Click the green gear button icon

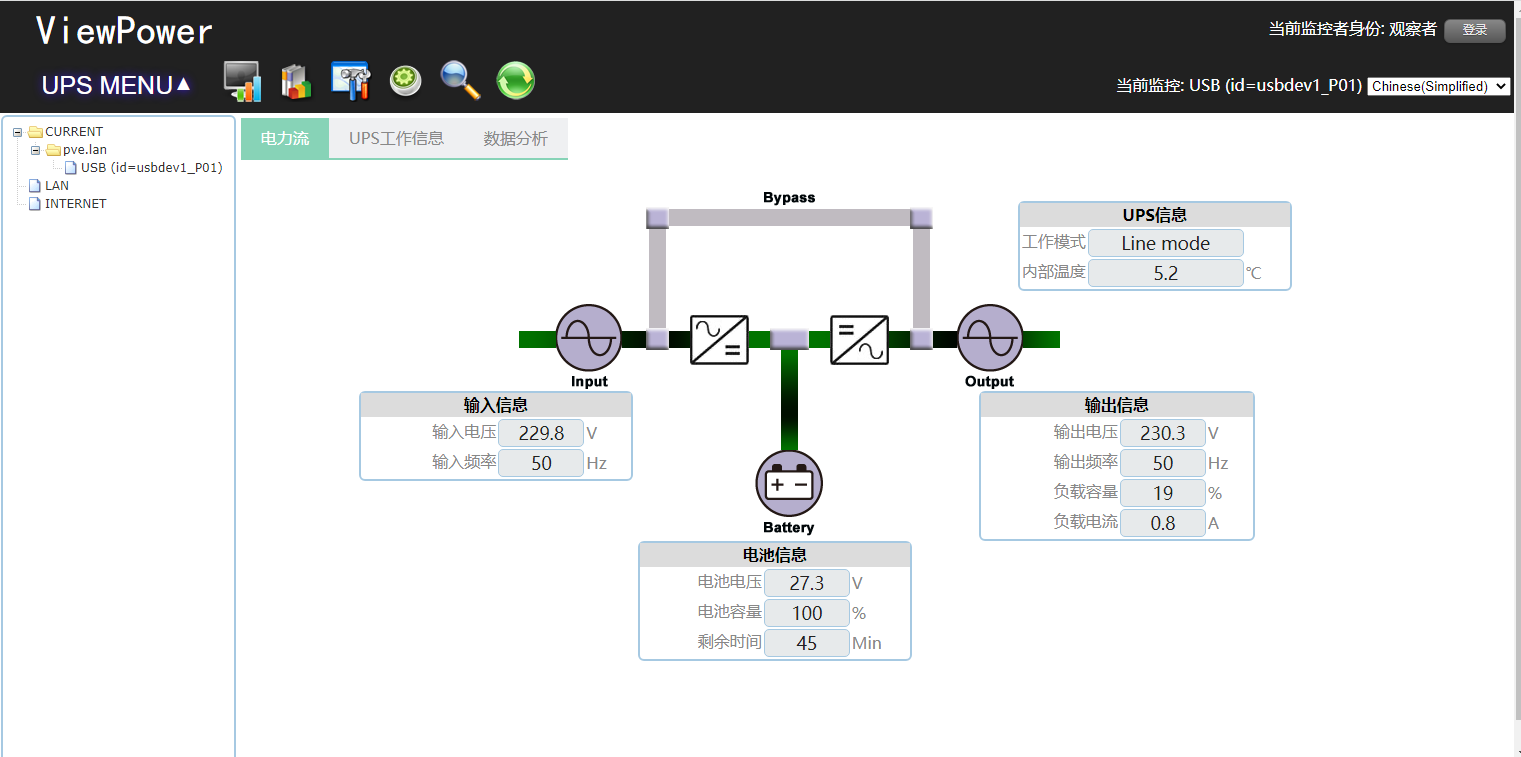tap(405, 81)
